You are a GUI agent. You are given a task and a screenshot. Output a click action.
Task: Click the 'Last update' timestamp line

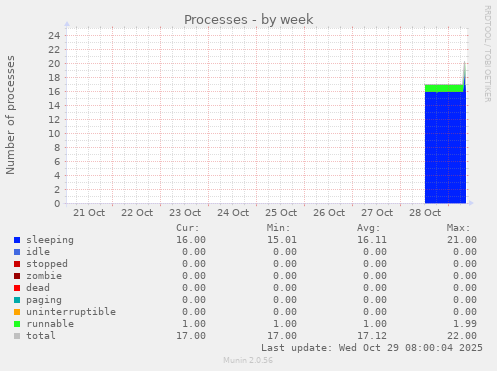372,348
